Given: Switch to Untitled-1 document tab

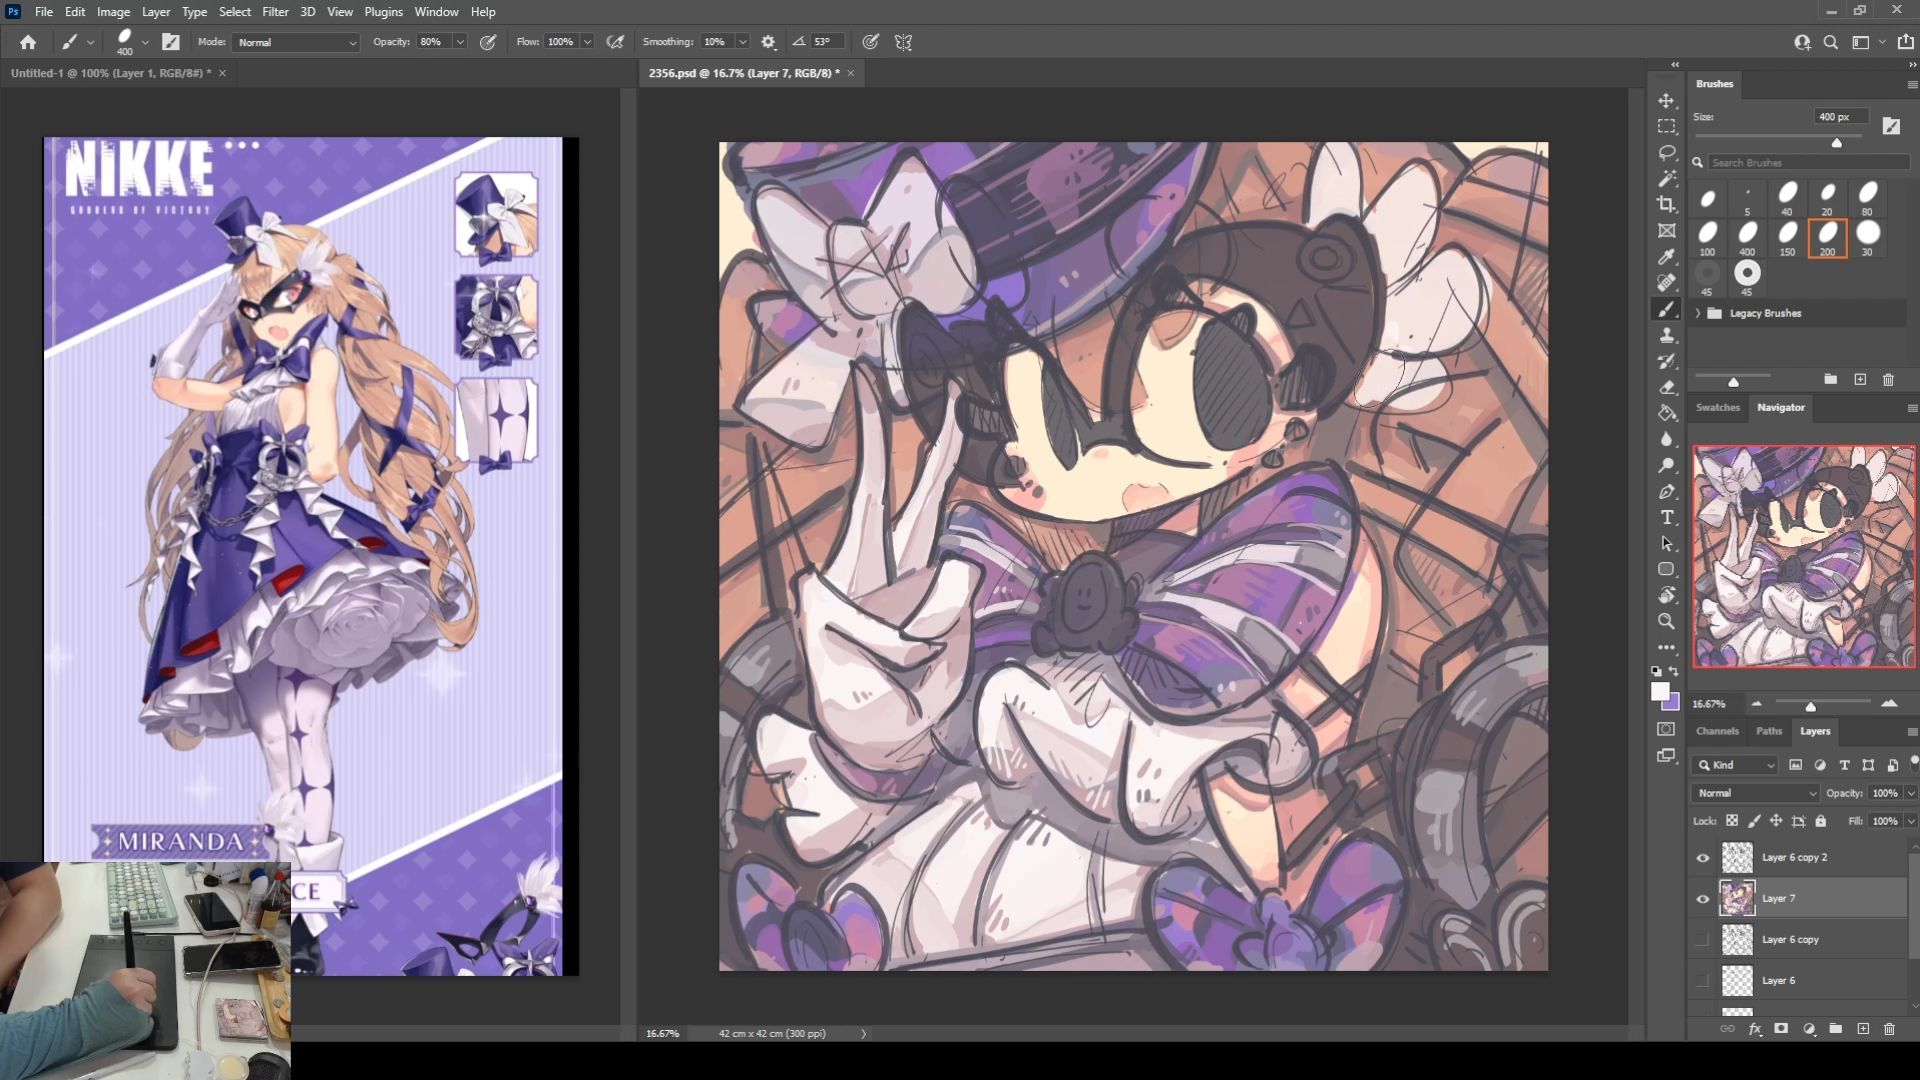Looking at the screenshot, I should coord(110,73).
